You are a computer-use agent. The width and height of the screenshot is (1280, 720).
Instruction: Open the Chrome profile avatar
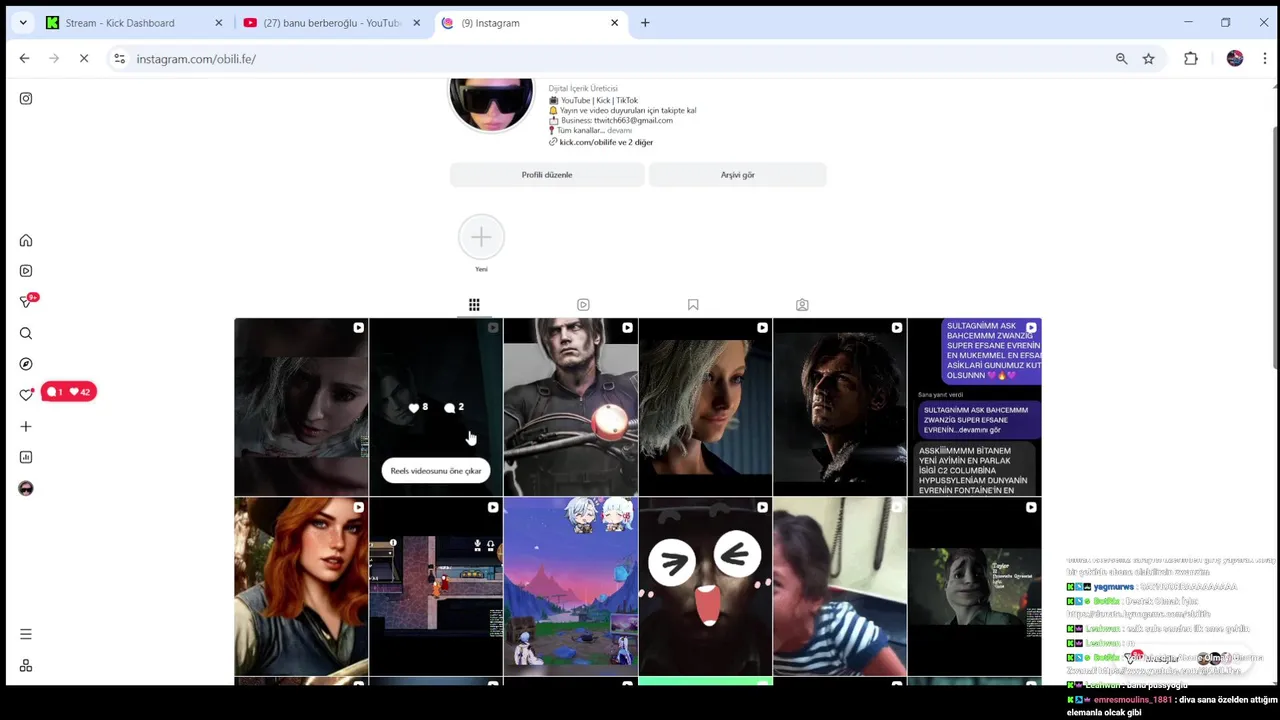(x=1235, y=59)
